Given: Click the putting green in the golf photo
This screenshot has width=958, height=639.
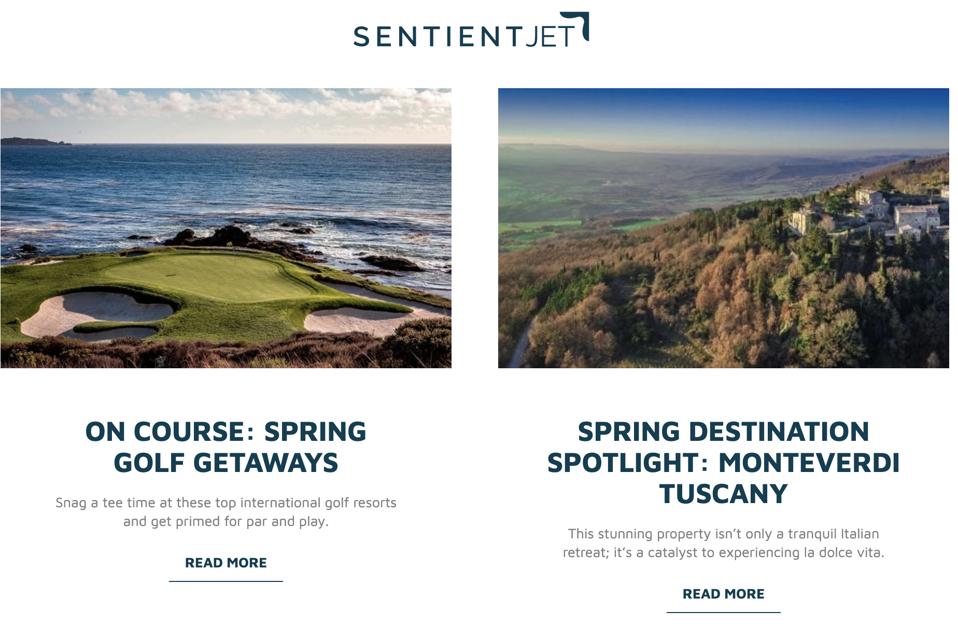Looking at the screenshot, I should click(x=214, y=276).
